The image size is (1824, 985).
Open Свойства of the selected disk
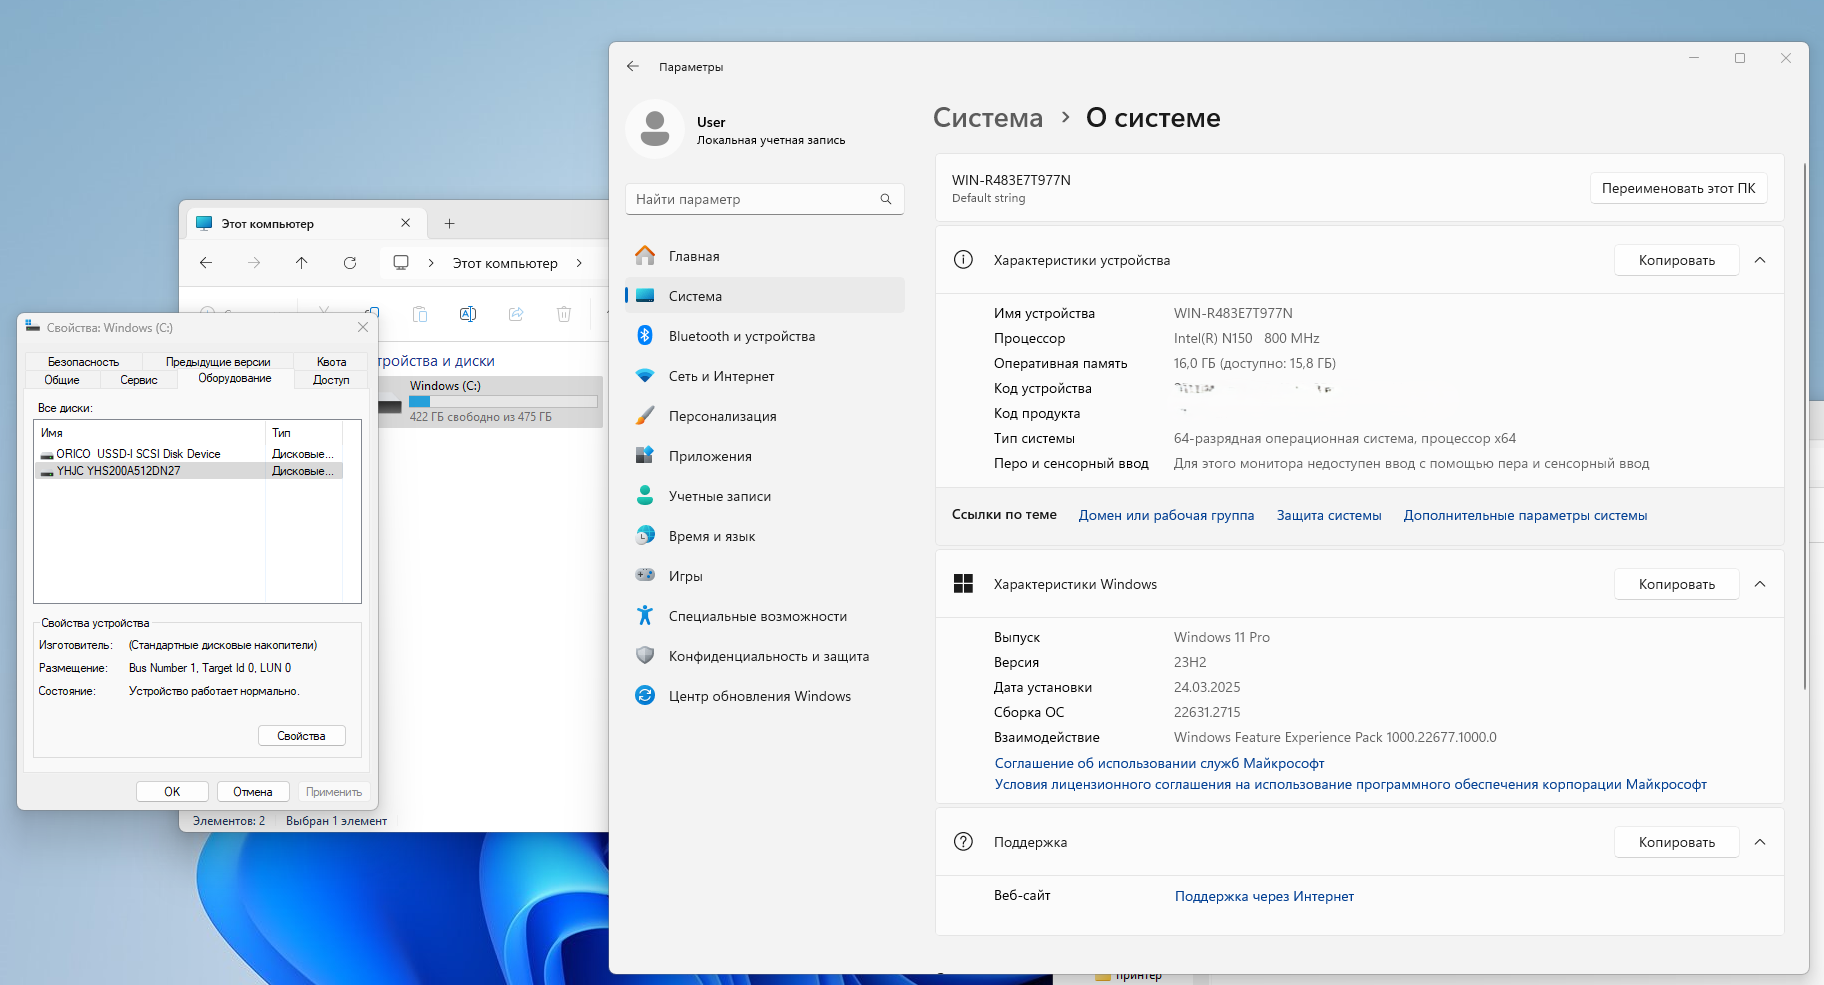click(301, 736)
